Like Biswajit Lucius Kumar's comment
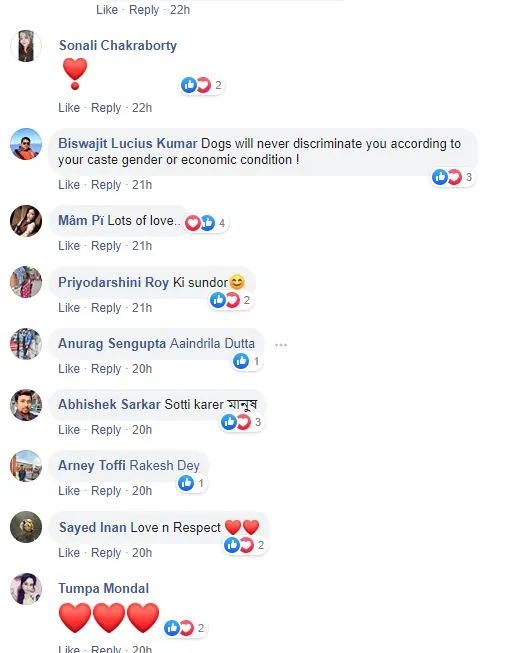 click(x=69, y=185)
